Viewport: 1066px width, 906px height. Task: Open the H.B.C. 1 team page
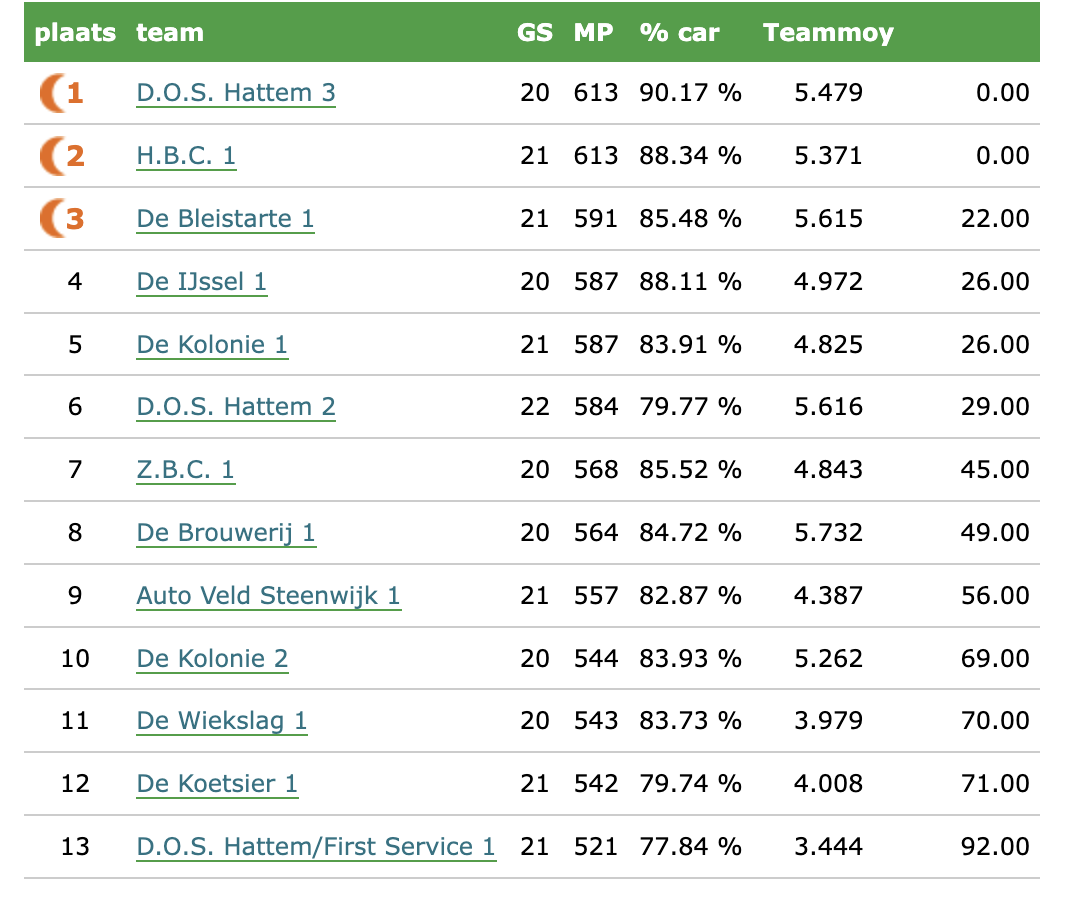click(x=186, y=156)
